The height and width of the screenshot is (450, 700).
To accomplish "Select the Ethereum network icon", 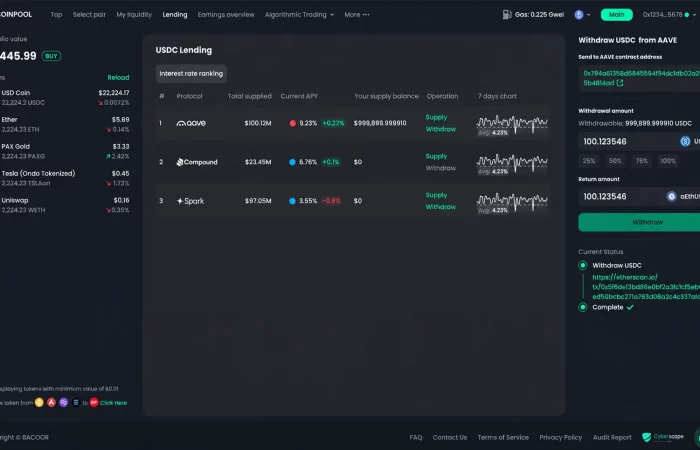I will point(579,15).
